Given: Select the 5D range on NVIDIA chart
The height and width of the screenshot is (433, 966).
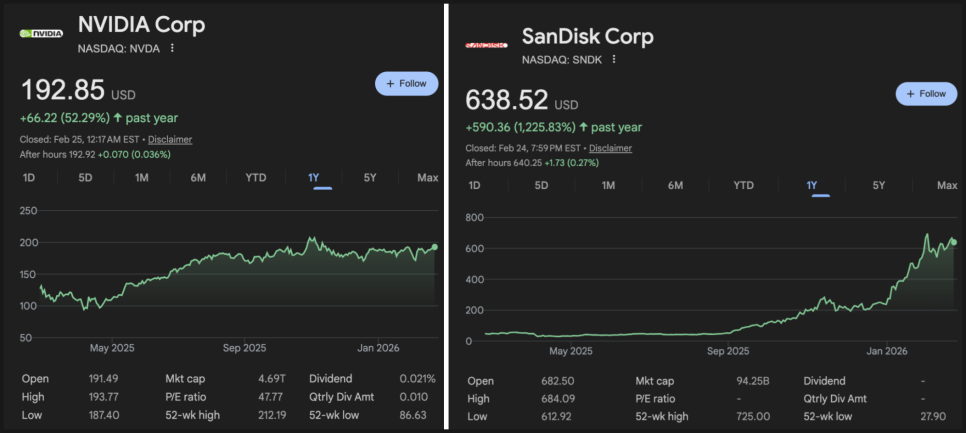Looking at the screenshot, I should point(86,178).
